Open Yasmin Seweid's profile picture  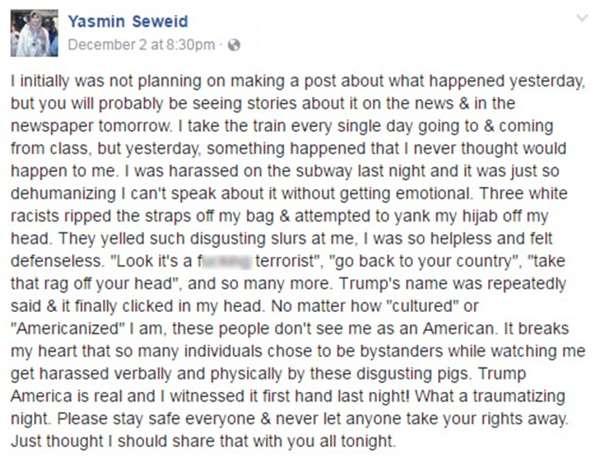coord(34,33)
